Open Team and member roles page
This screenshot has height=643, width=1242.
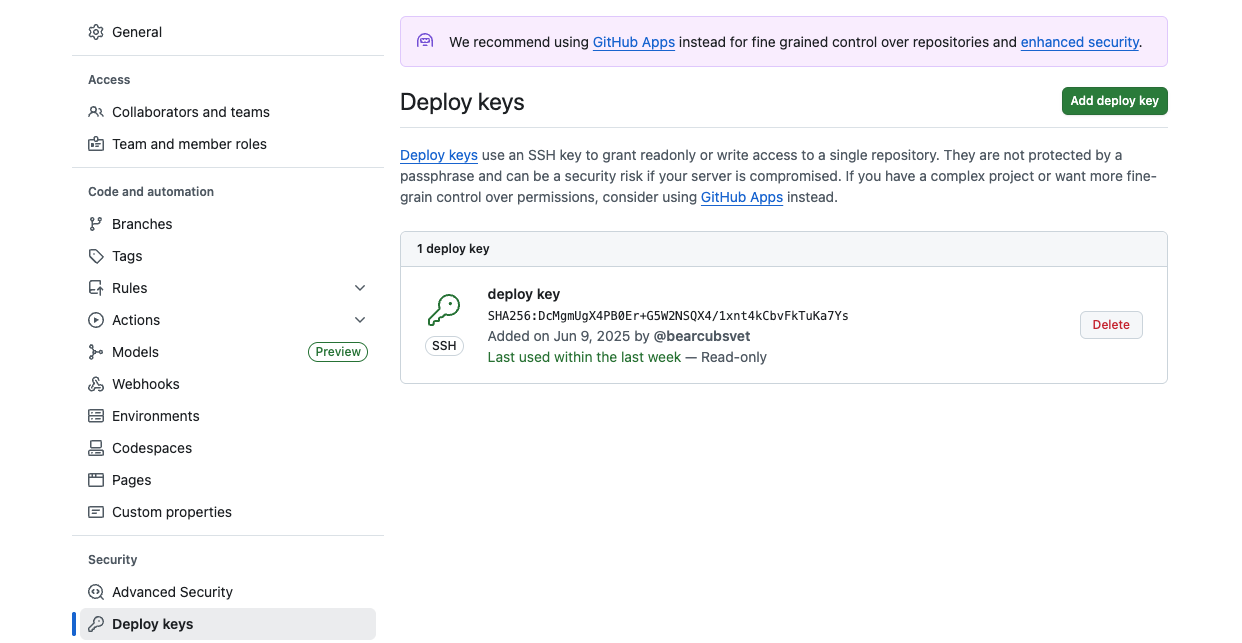pos(189,144)
